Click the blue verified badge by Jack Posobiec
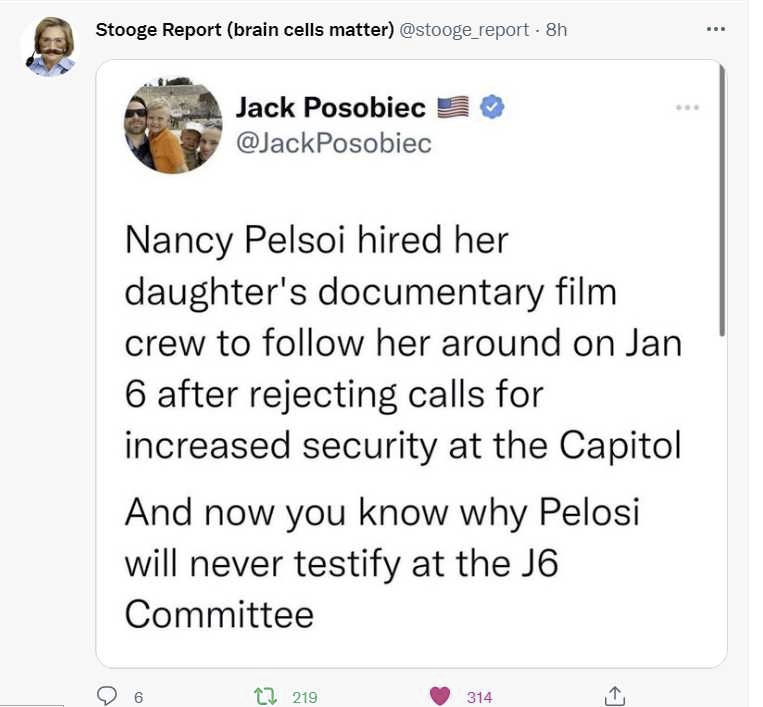 [493, 107]
